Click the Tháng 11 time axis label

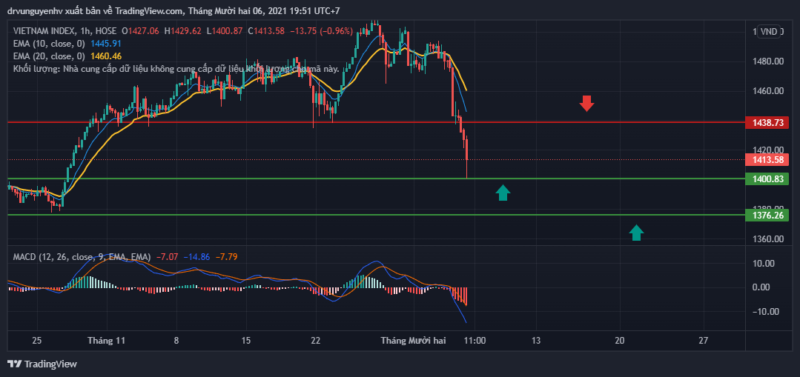tap(106, 340)
